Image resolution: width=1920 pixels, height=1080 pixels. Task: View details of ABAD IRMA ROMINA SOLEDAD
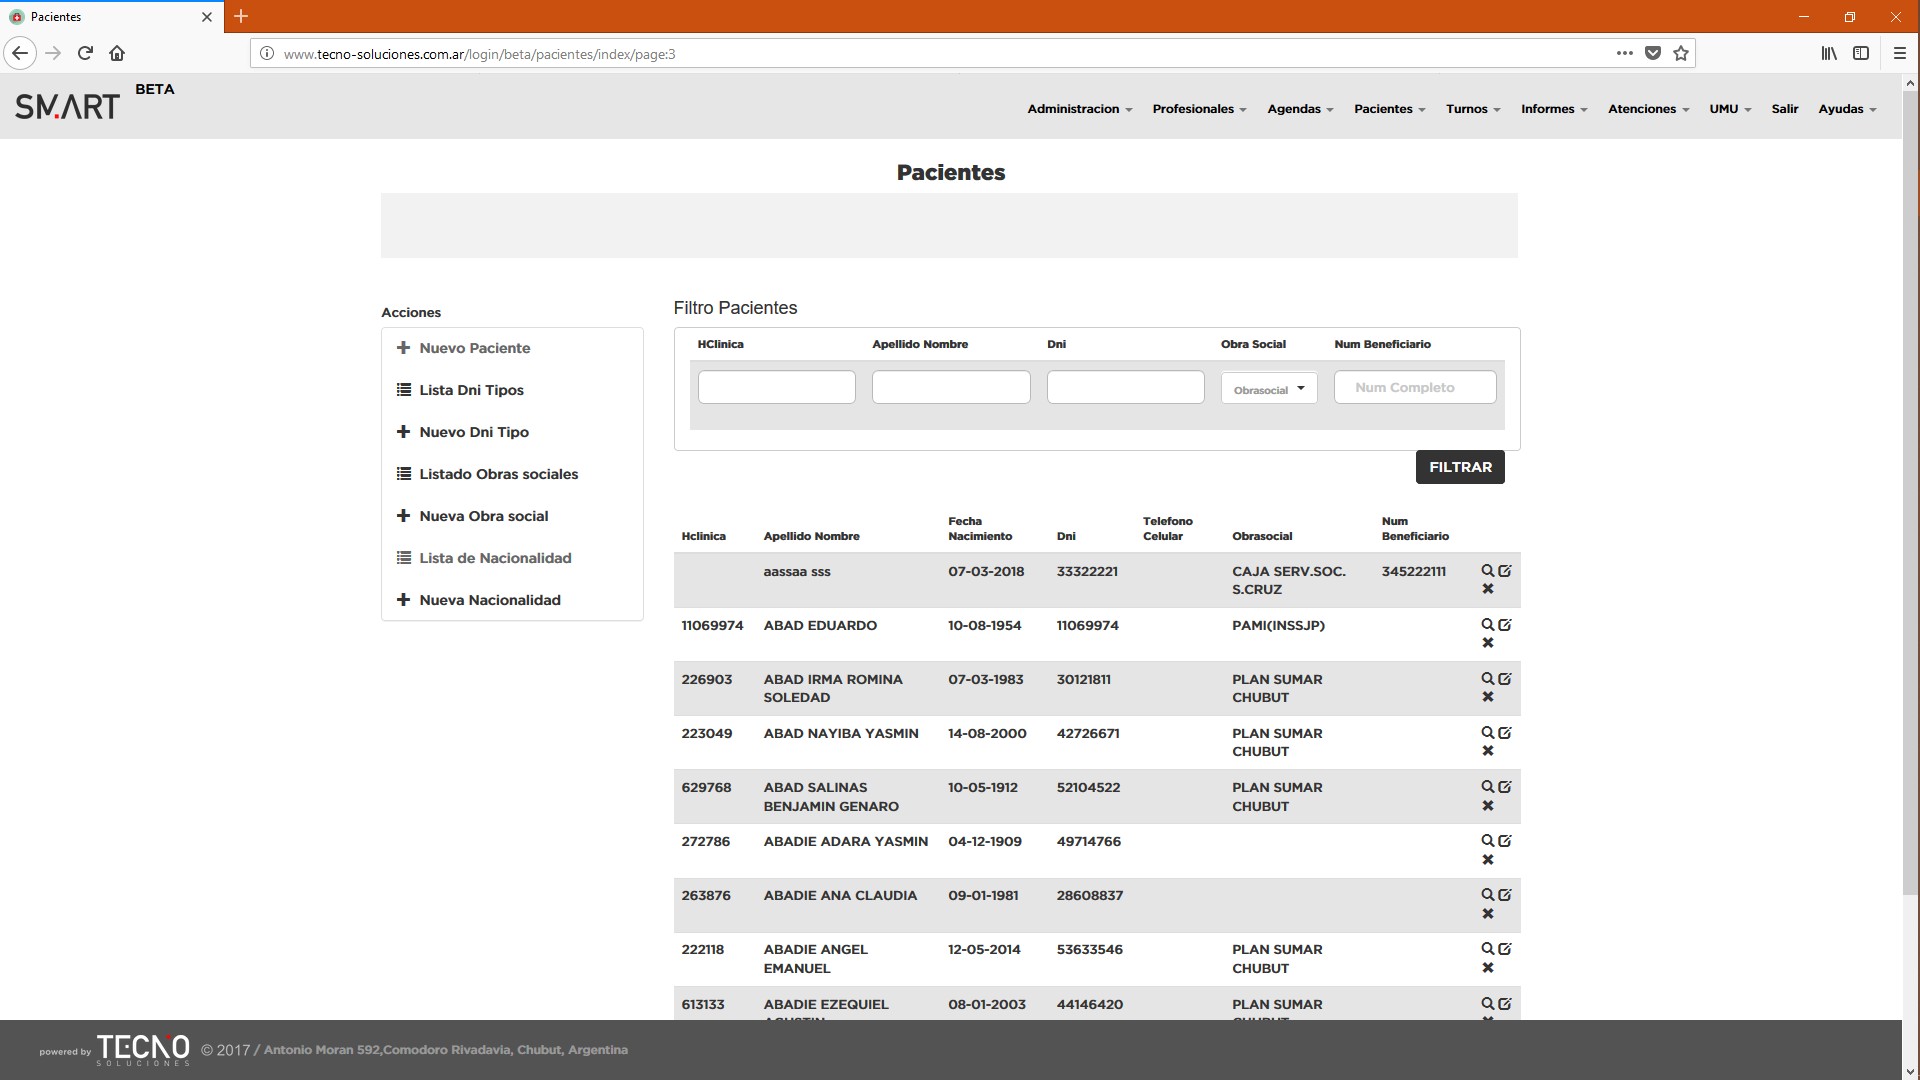click(x=1487, y=679)
